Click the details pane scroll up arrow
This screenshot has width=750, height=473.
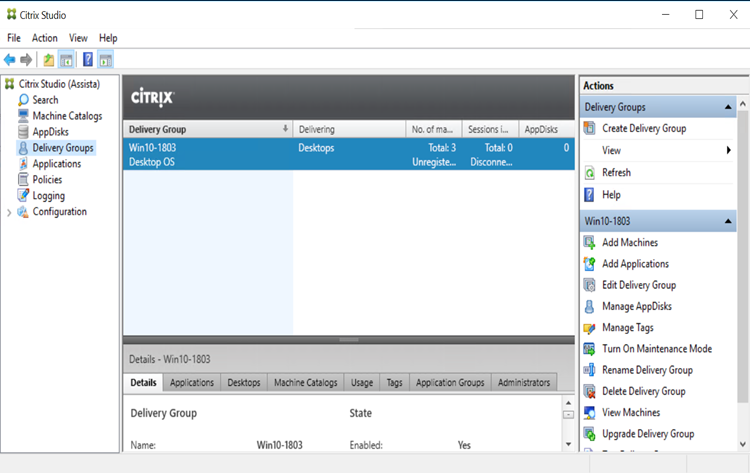(x=568, y=403)
